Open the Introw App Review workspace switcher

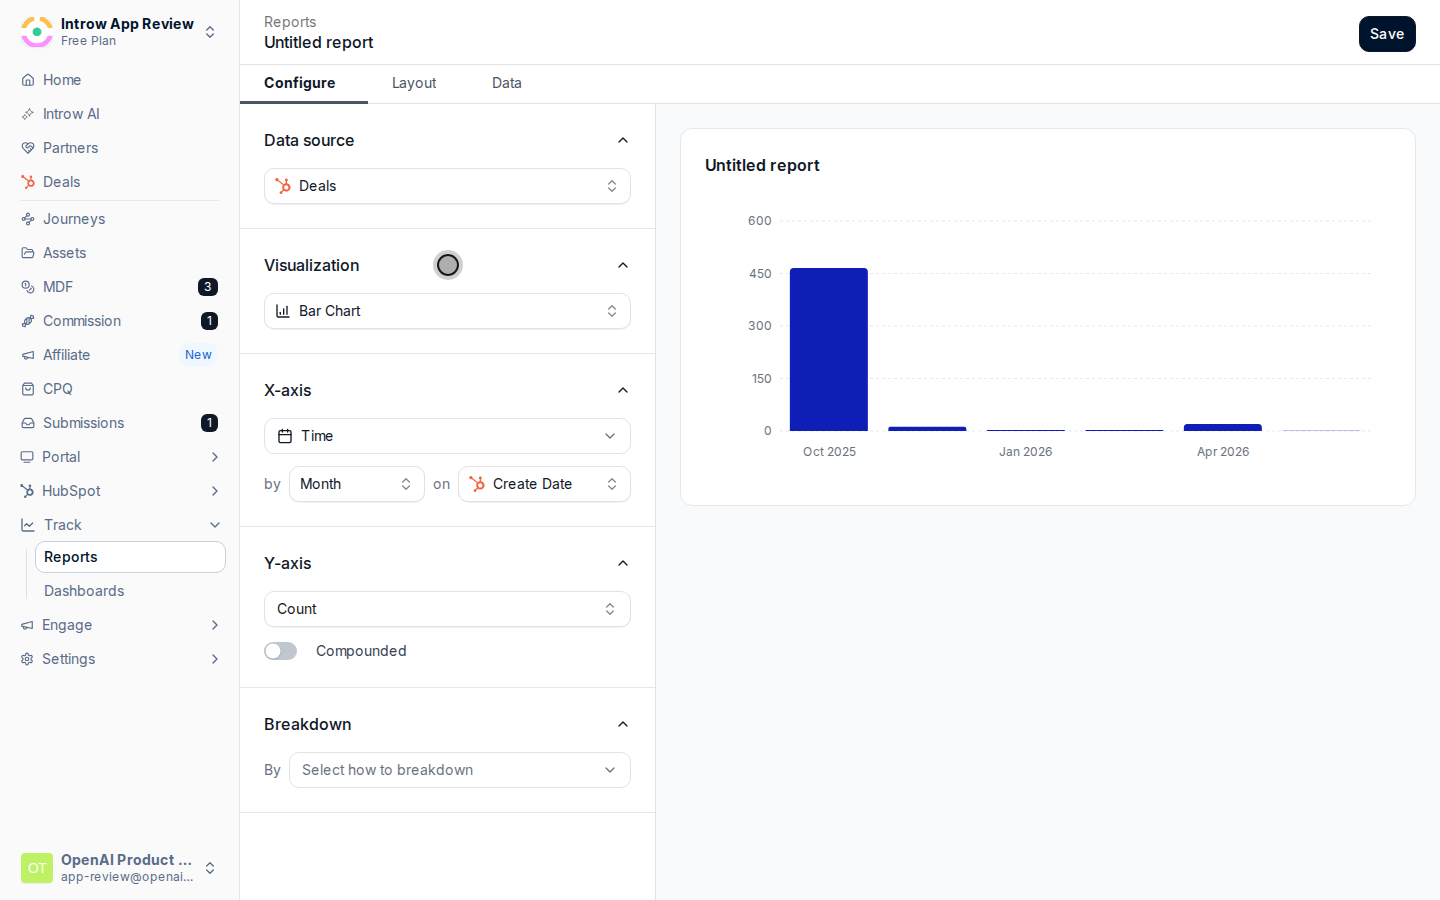[x=119, y=32]
